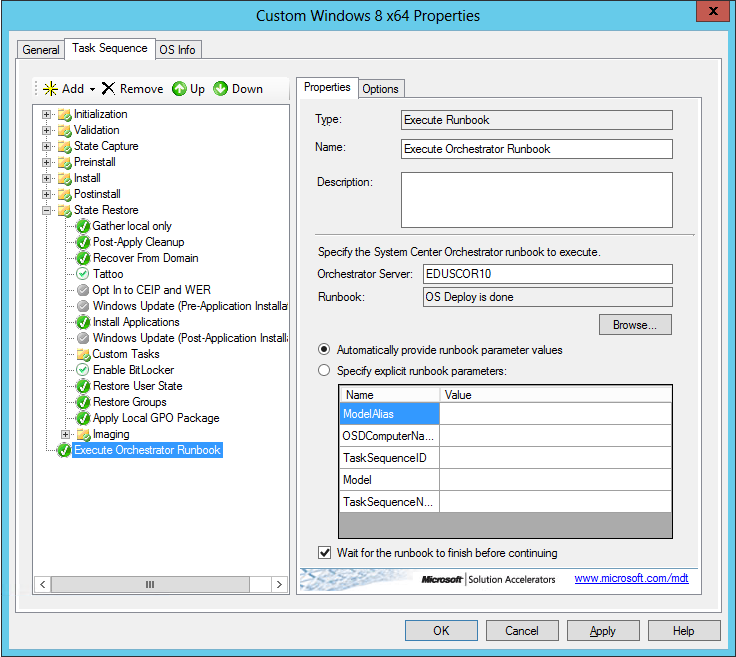This screenshot has width=736, height=657.
Task: Switch to the OS Info tab
Action: 179,49
